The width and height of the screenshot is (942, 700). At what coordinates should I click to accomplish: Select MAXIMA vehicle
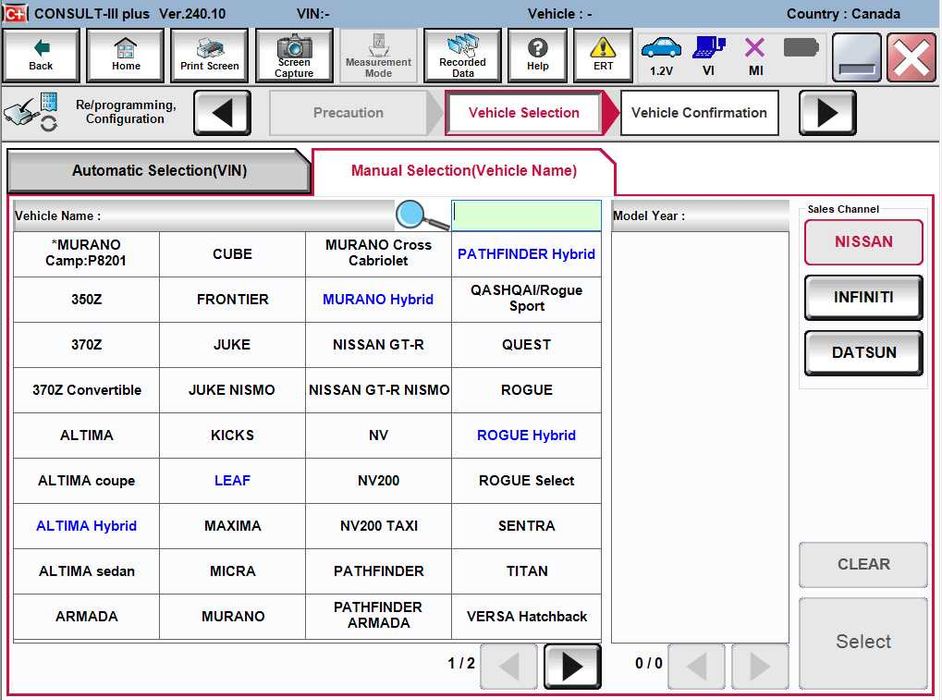click(232, 526)
